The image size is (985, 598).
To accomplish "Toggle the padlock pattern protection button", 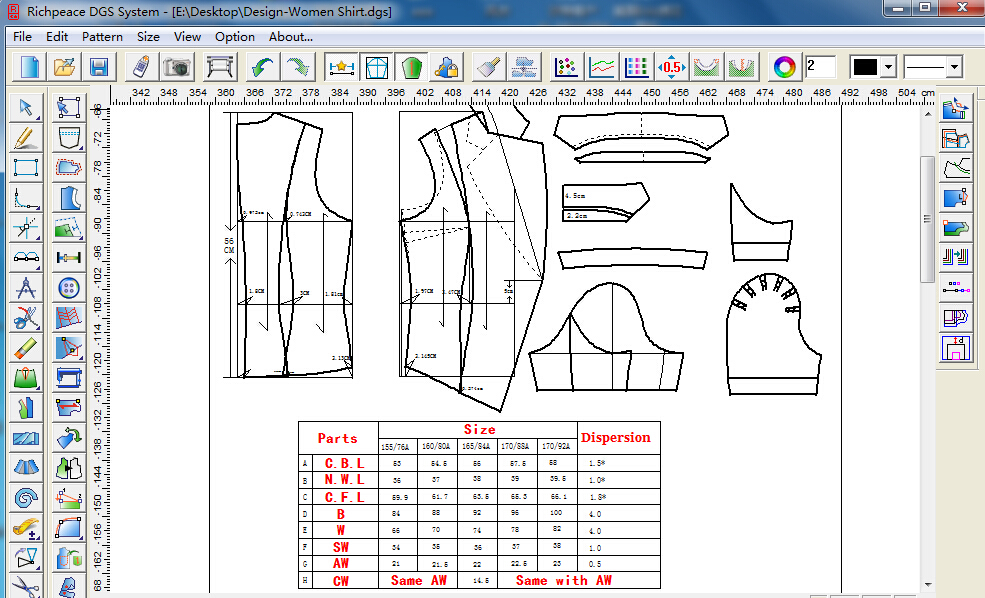I will (x=446, y=66).
